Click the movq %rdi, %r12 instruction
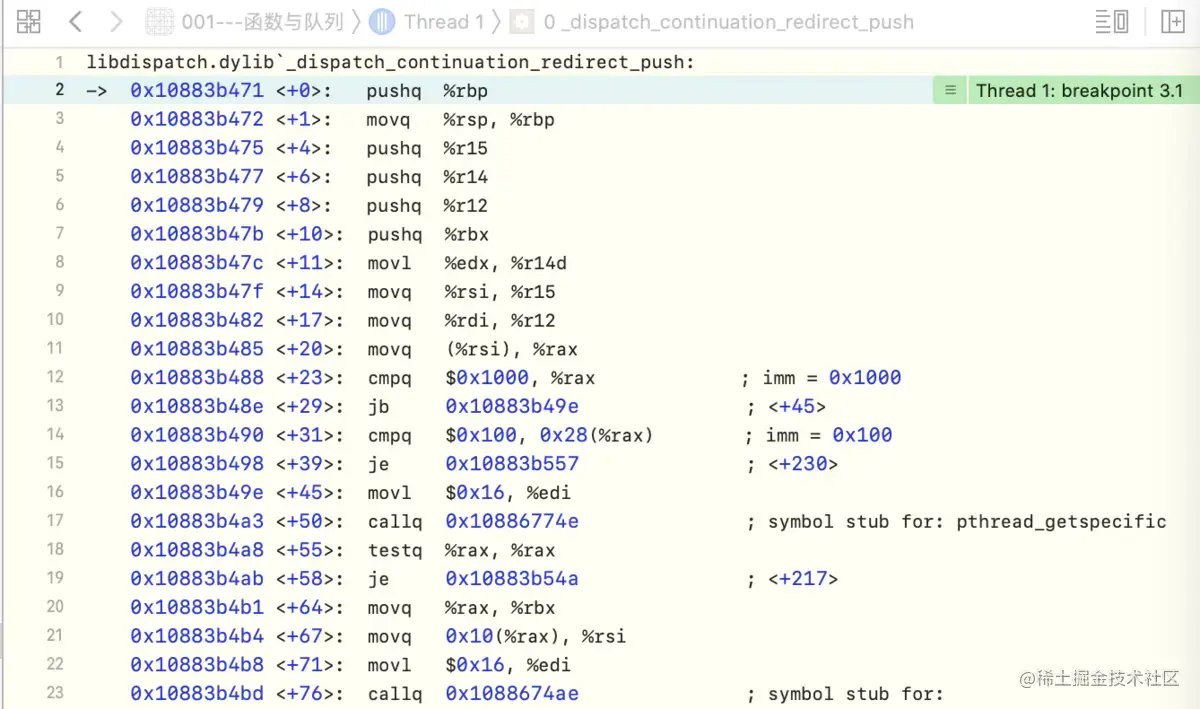 click(460, 320)
